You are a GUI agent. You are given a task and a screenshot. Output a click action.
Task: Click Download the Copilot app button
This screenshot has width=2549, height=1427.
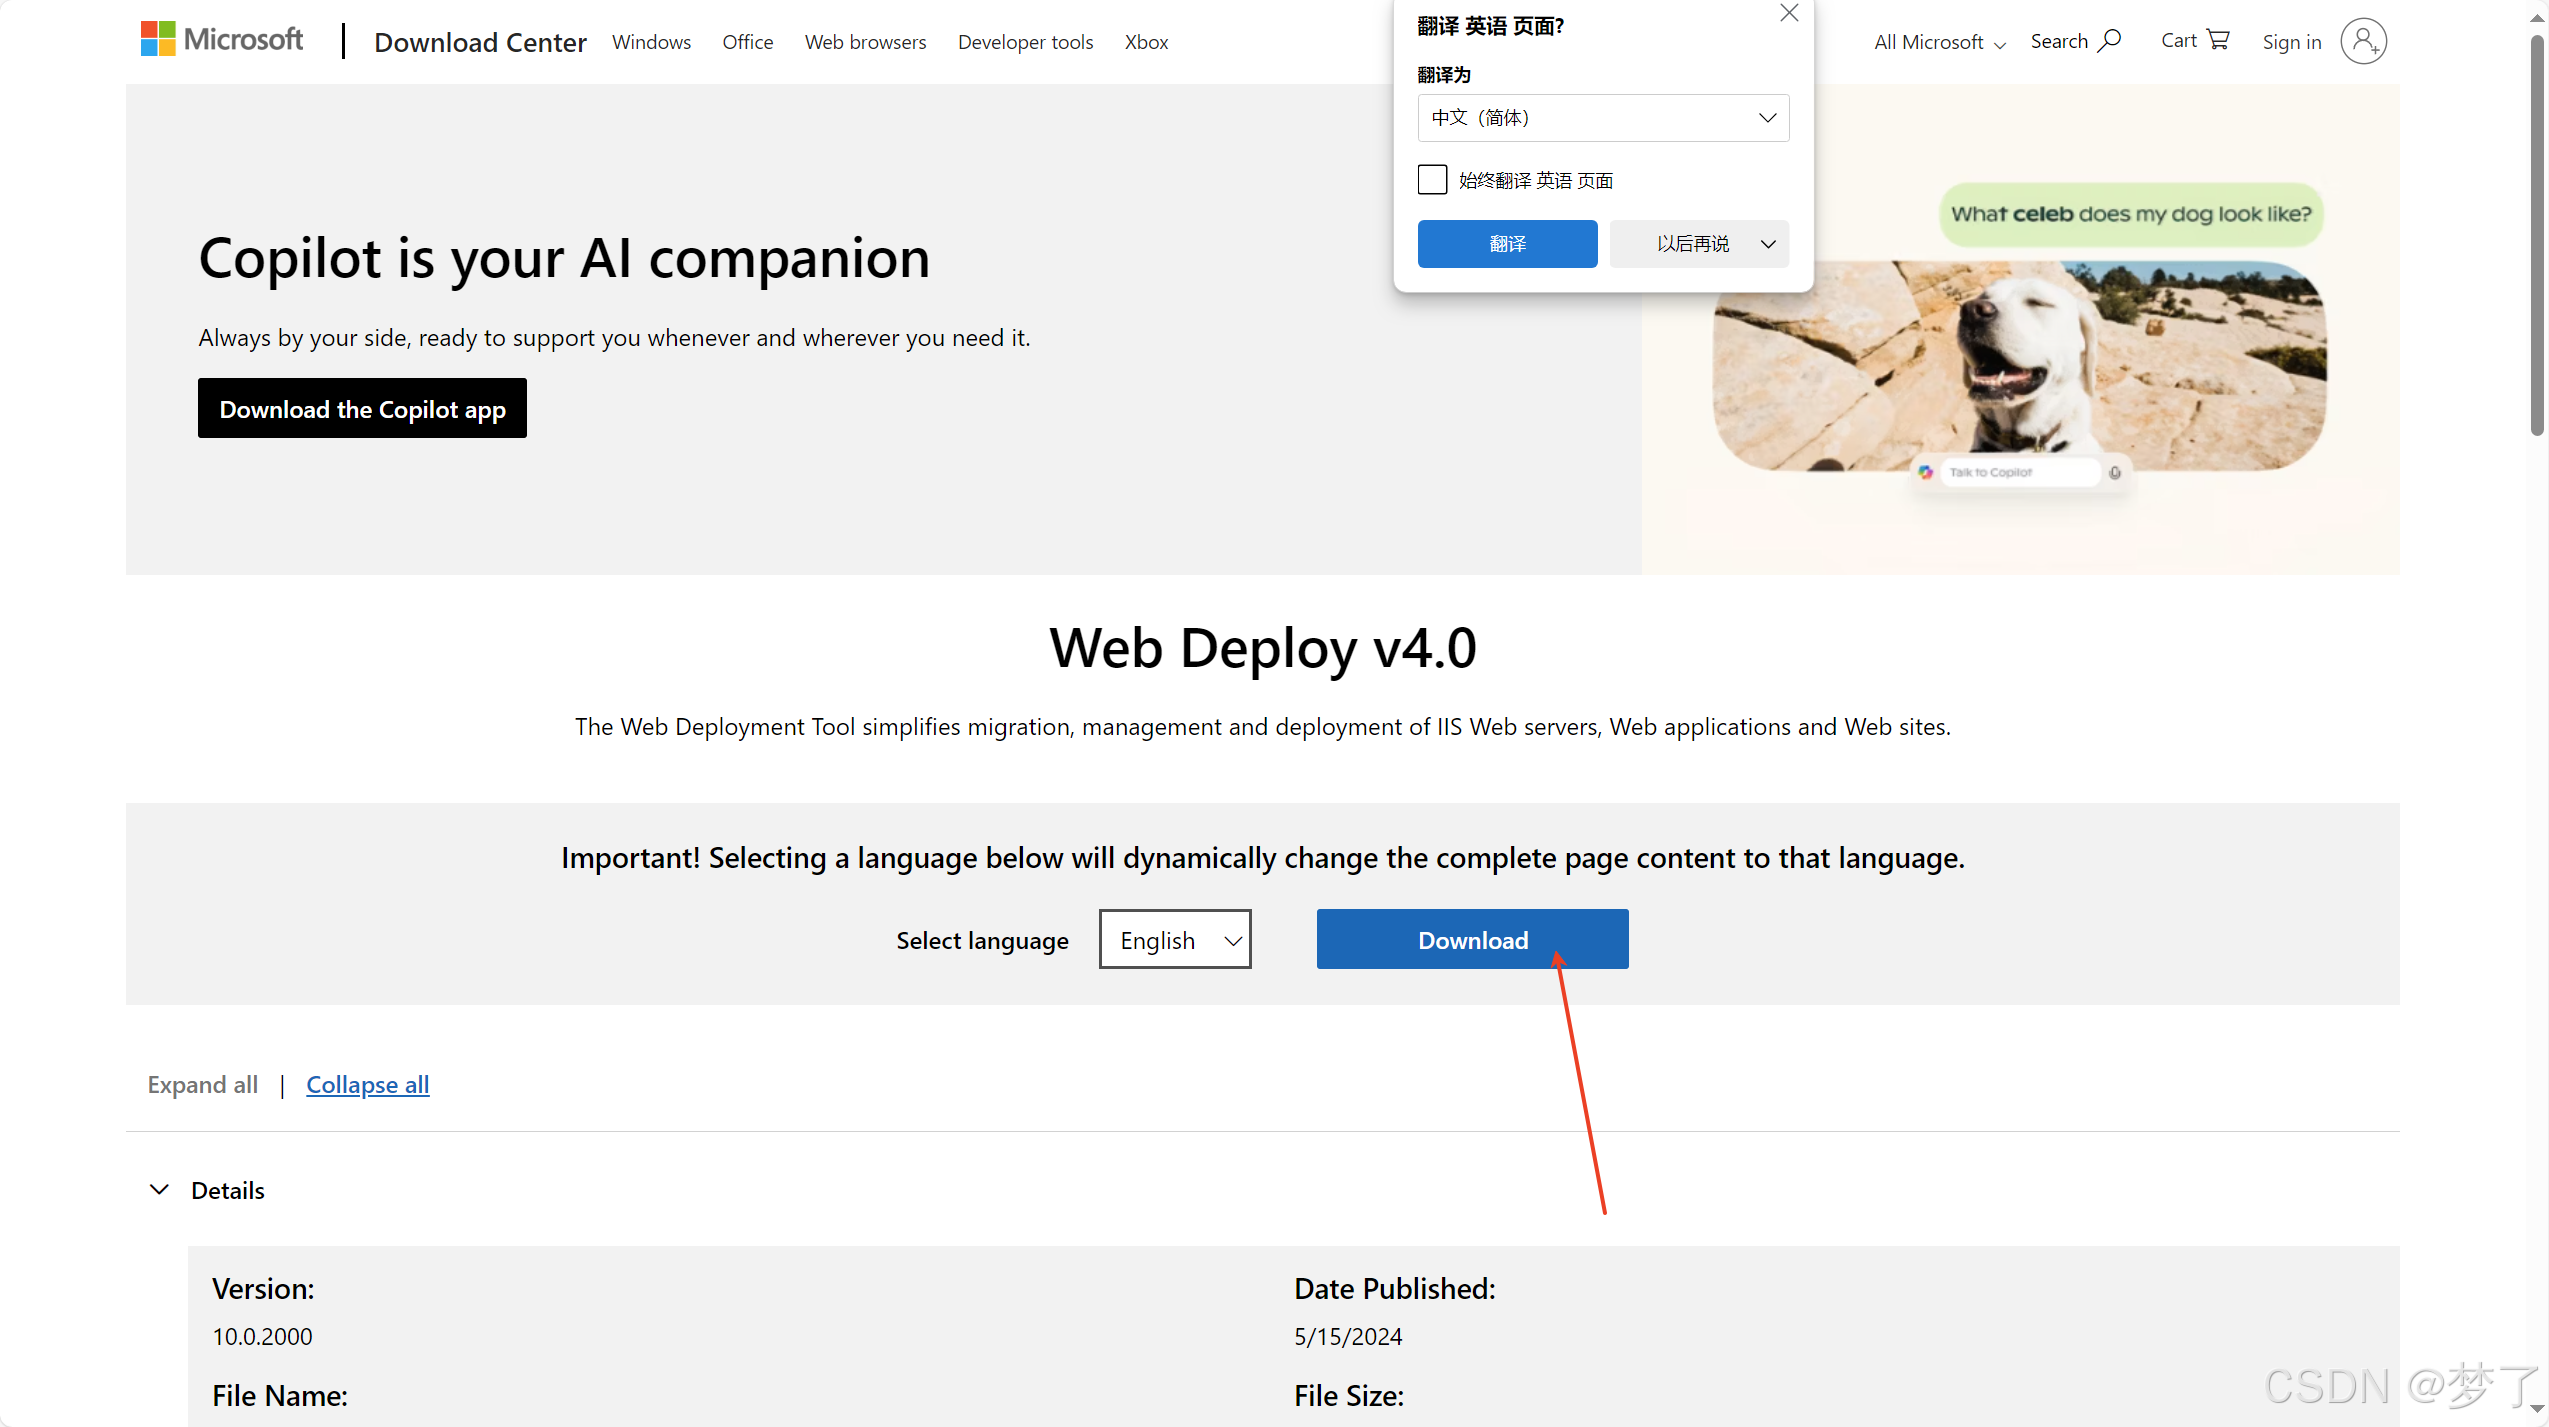click(x=362, y=409)
